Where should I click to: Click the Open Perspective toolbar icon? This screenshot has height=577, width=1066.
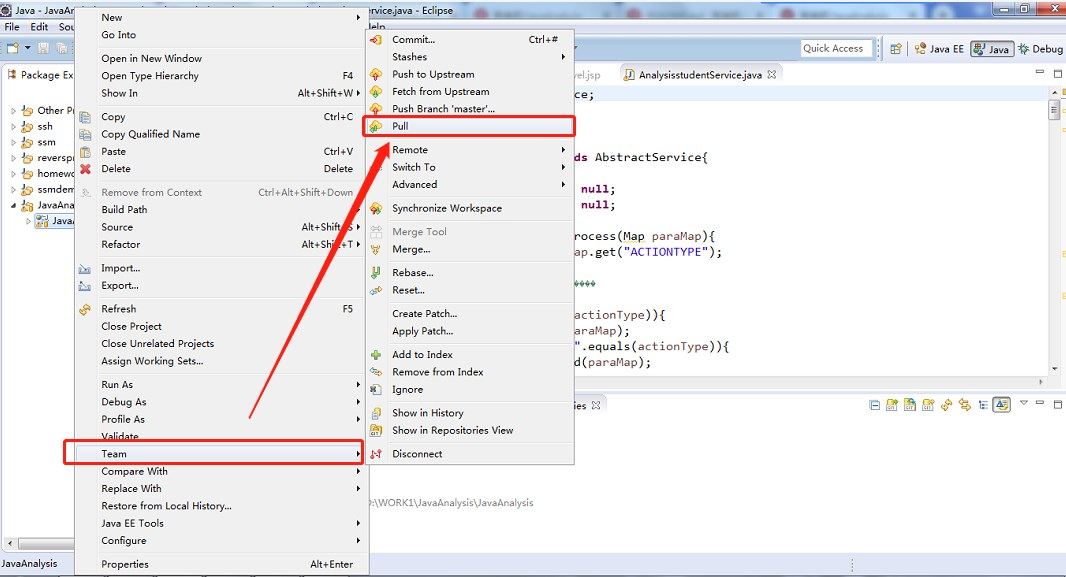(896, 49)
